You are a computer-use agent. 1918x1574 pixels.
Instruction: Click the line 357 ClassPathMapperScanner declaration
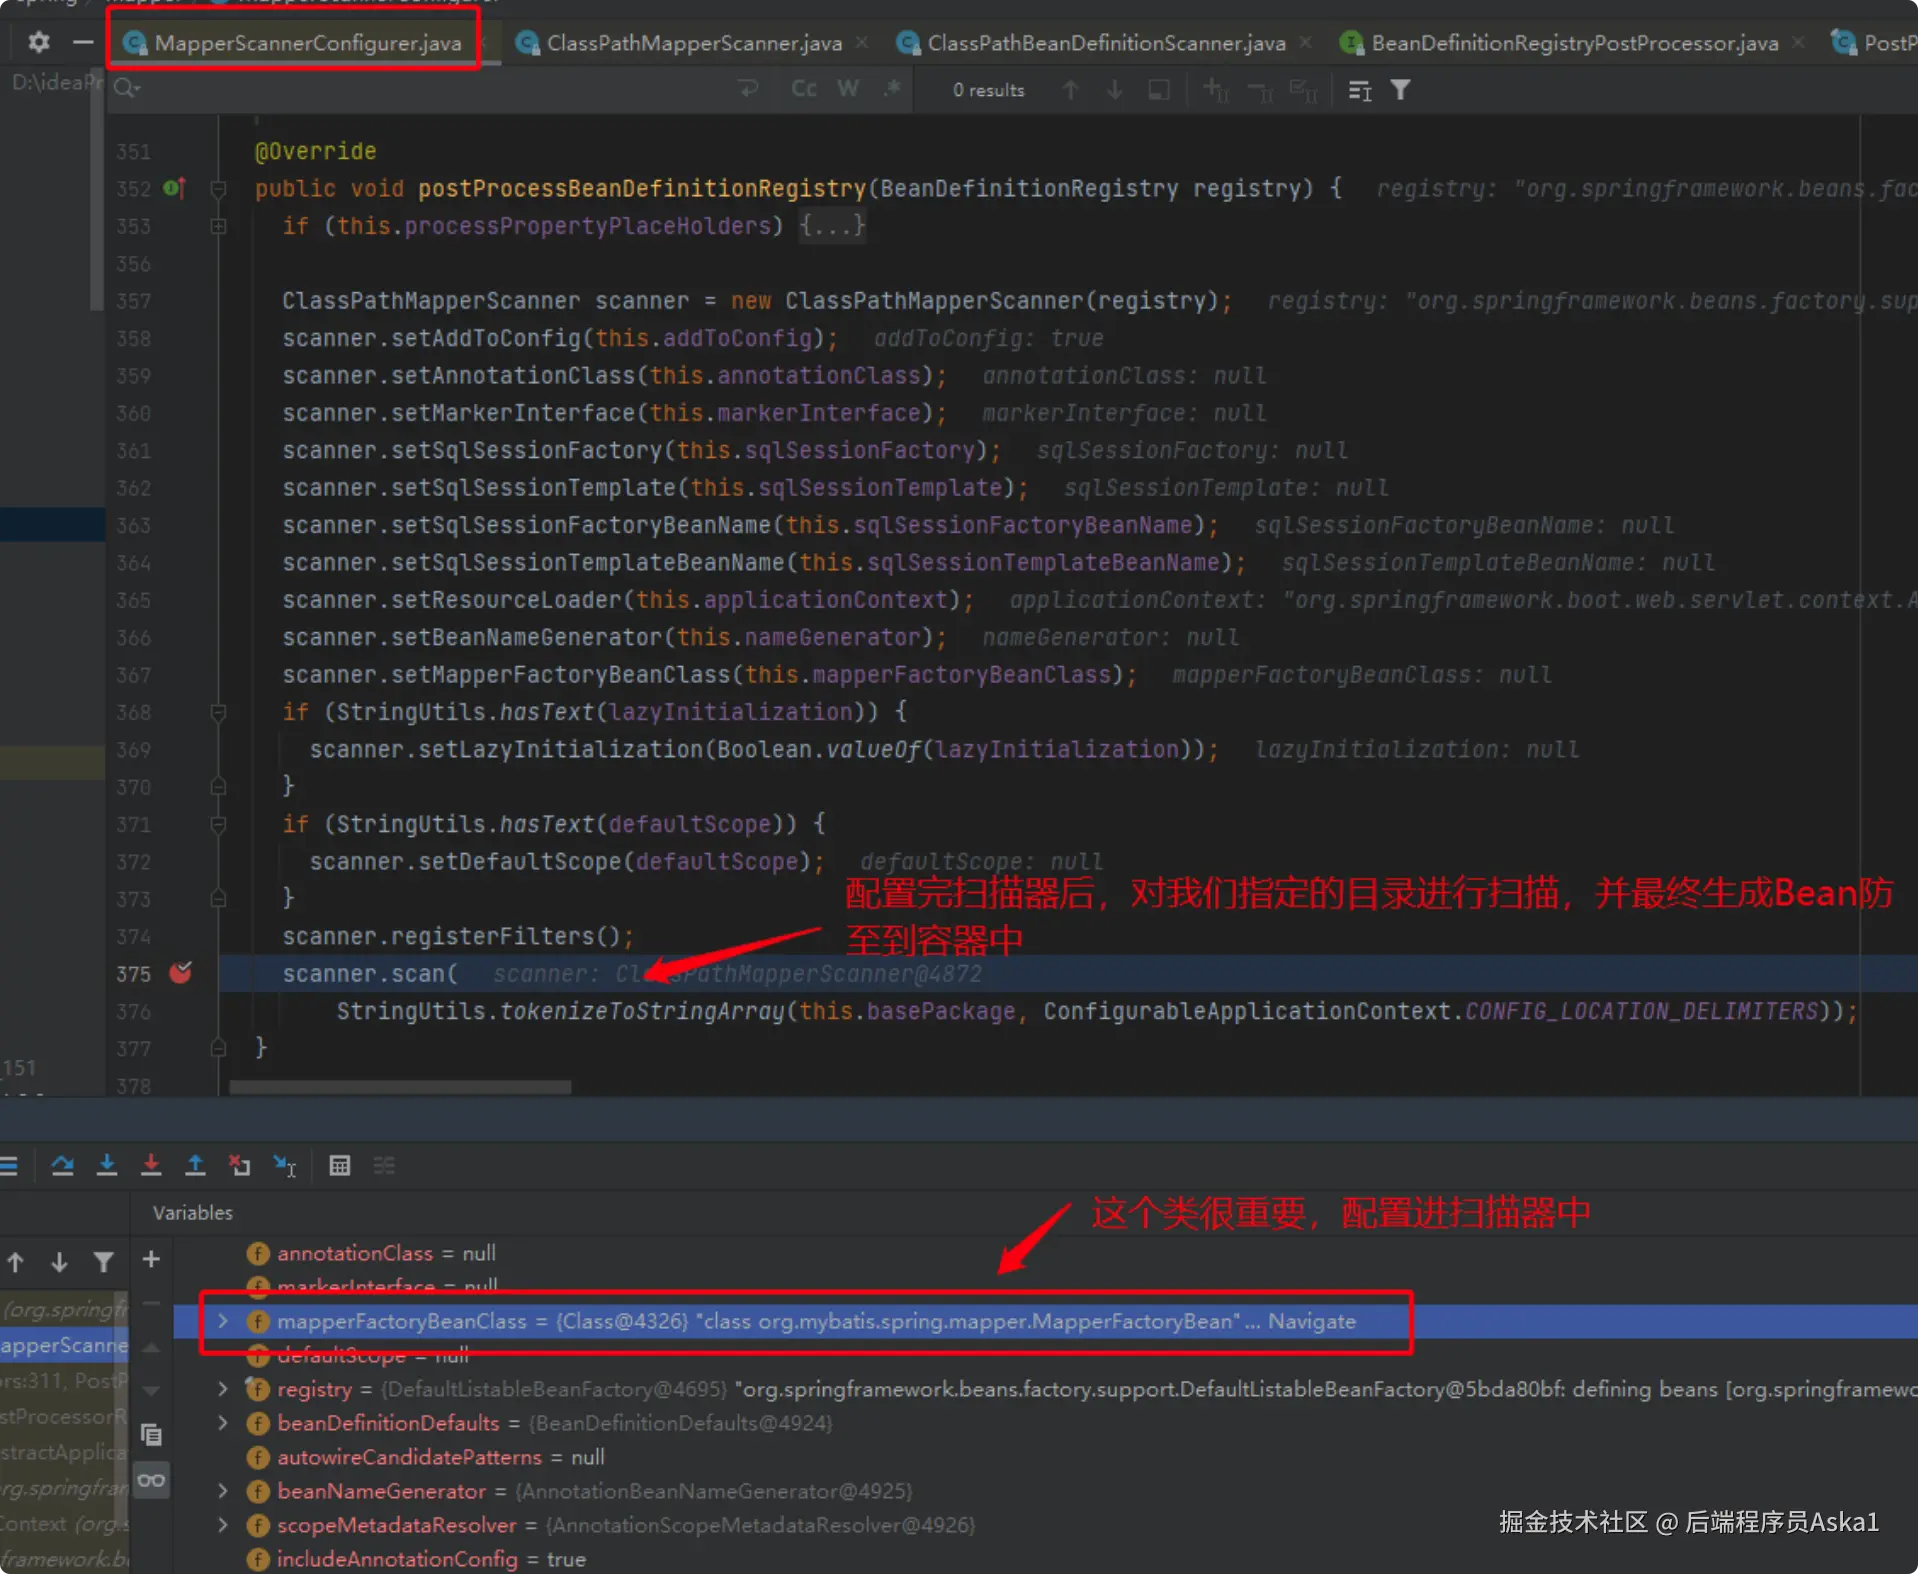click(x=757, y=301)
